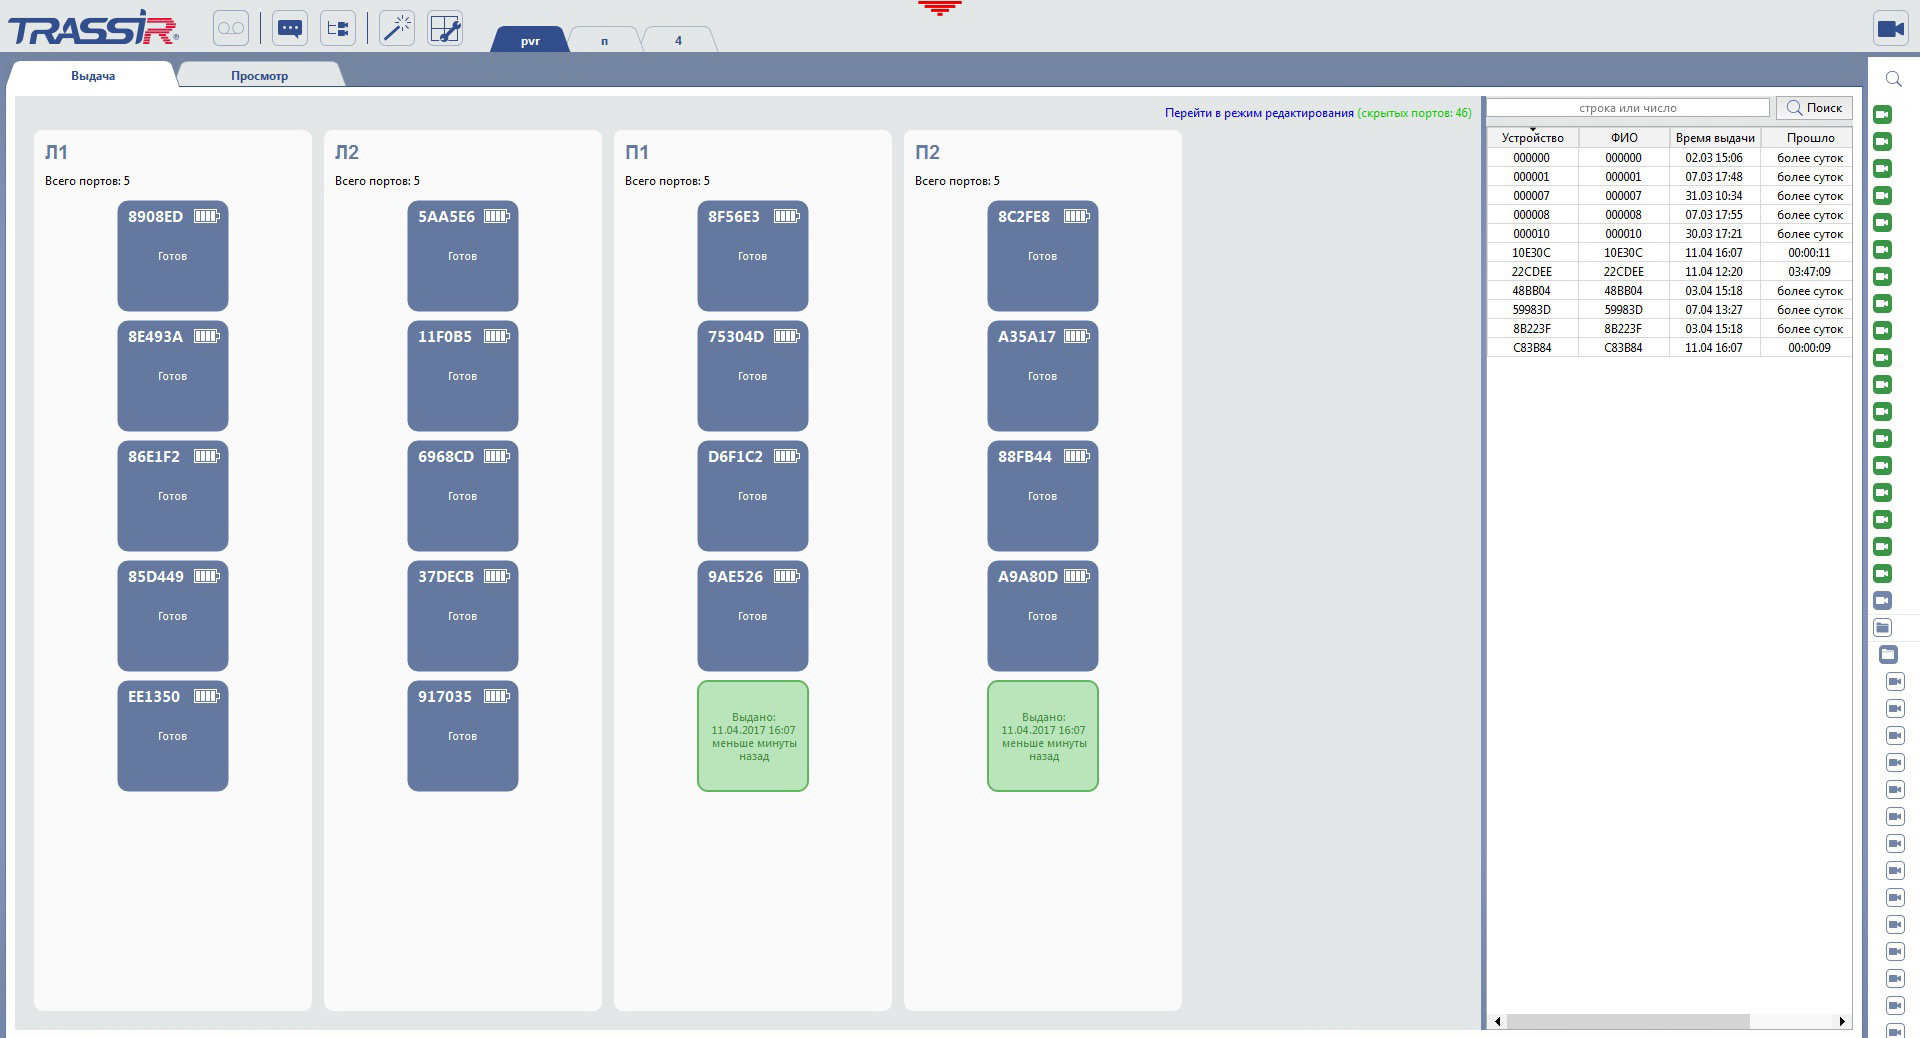Select the magic wand tool icon
This screenshot has width=1920, height=1038.
397,29
